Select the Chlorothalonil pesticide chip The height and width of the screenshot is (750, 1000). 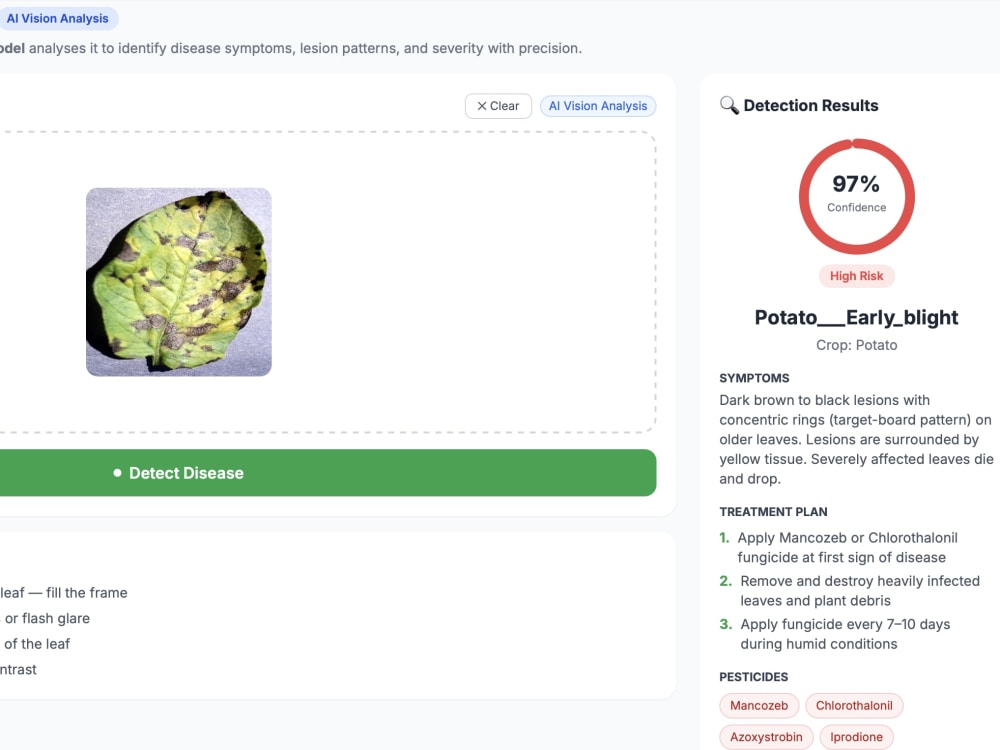pyautogui.click(x=854, y=705)
